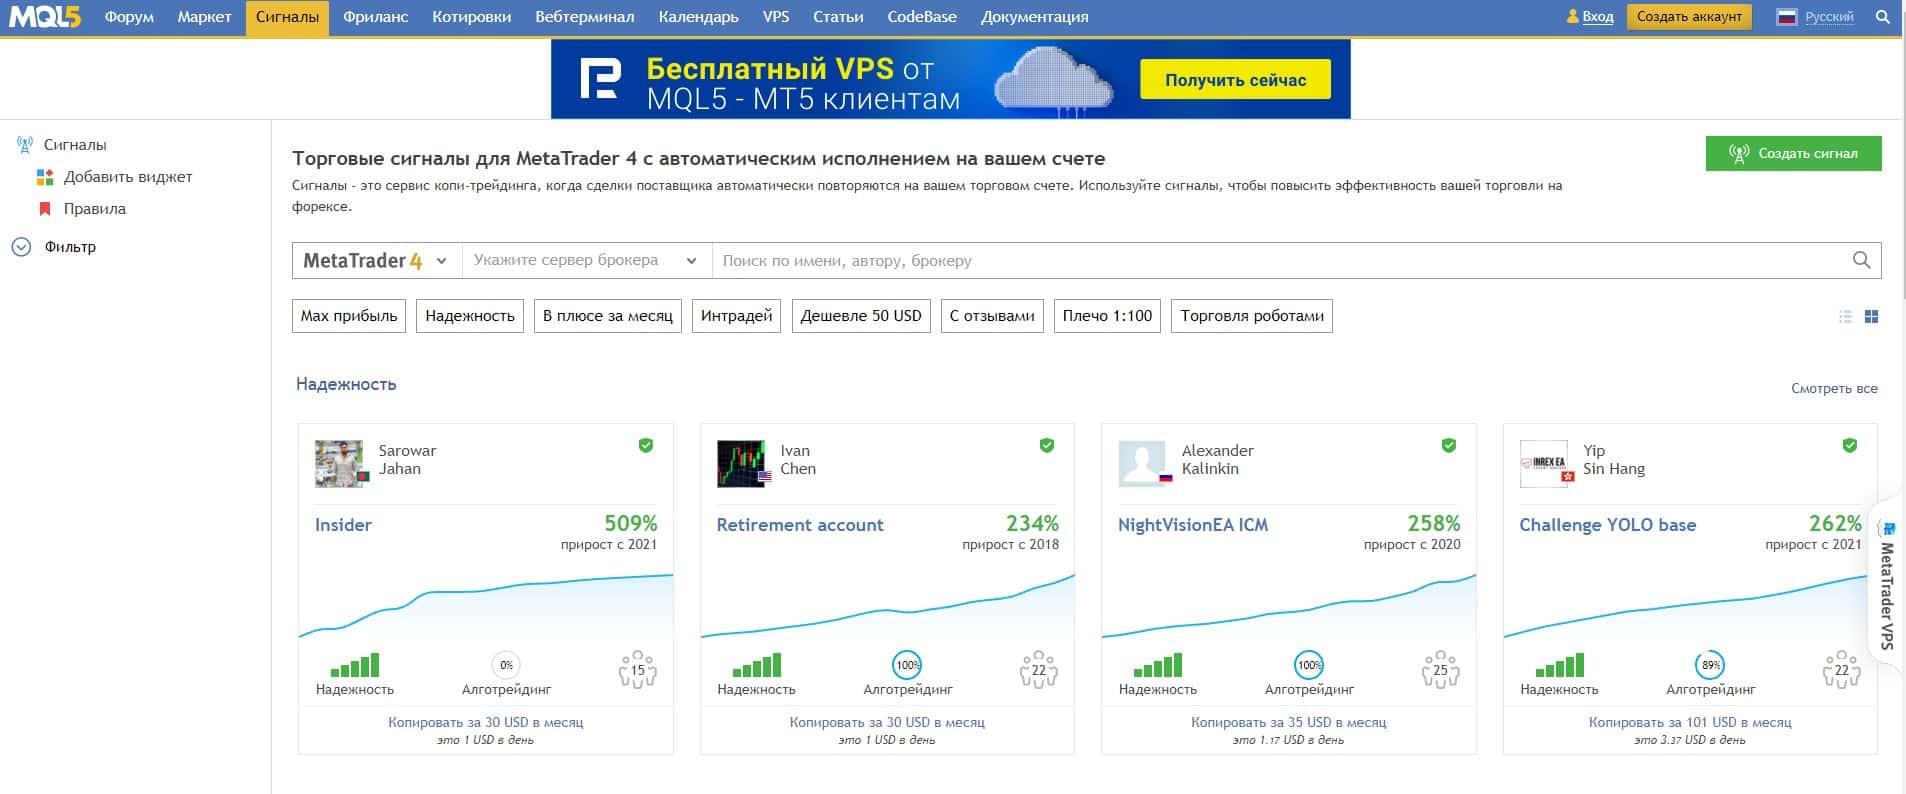Click the Получить сейчас banner button
This screenshot has width=1906, height=794.
1235,80
